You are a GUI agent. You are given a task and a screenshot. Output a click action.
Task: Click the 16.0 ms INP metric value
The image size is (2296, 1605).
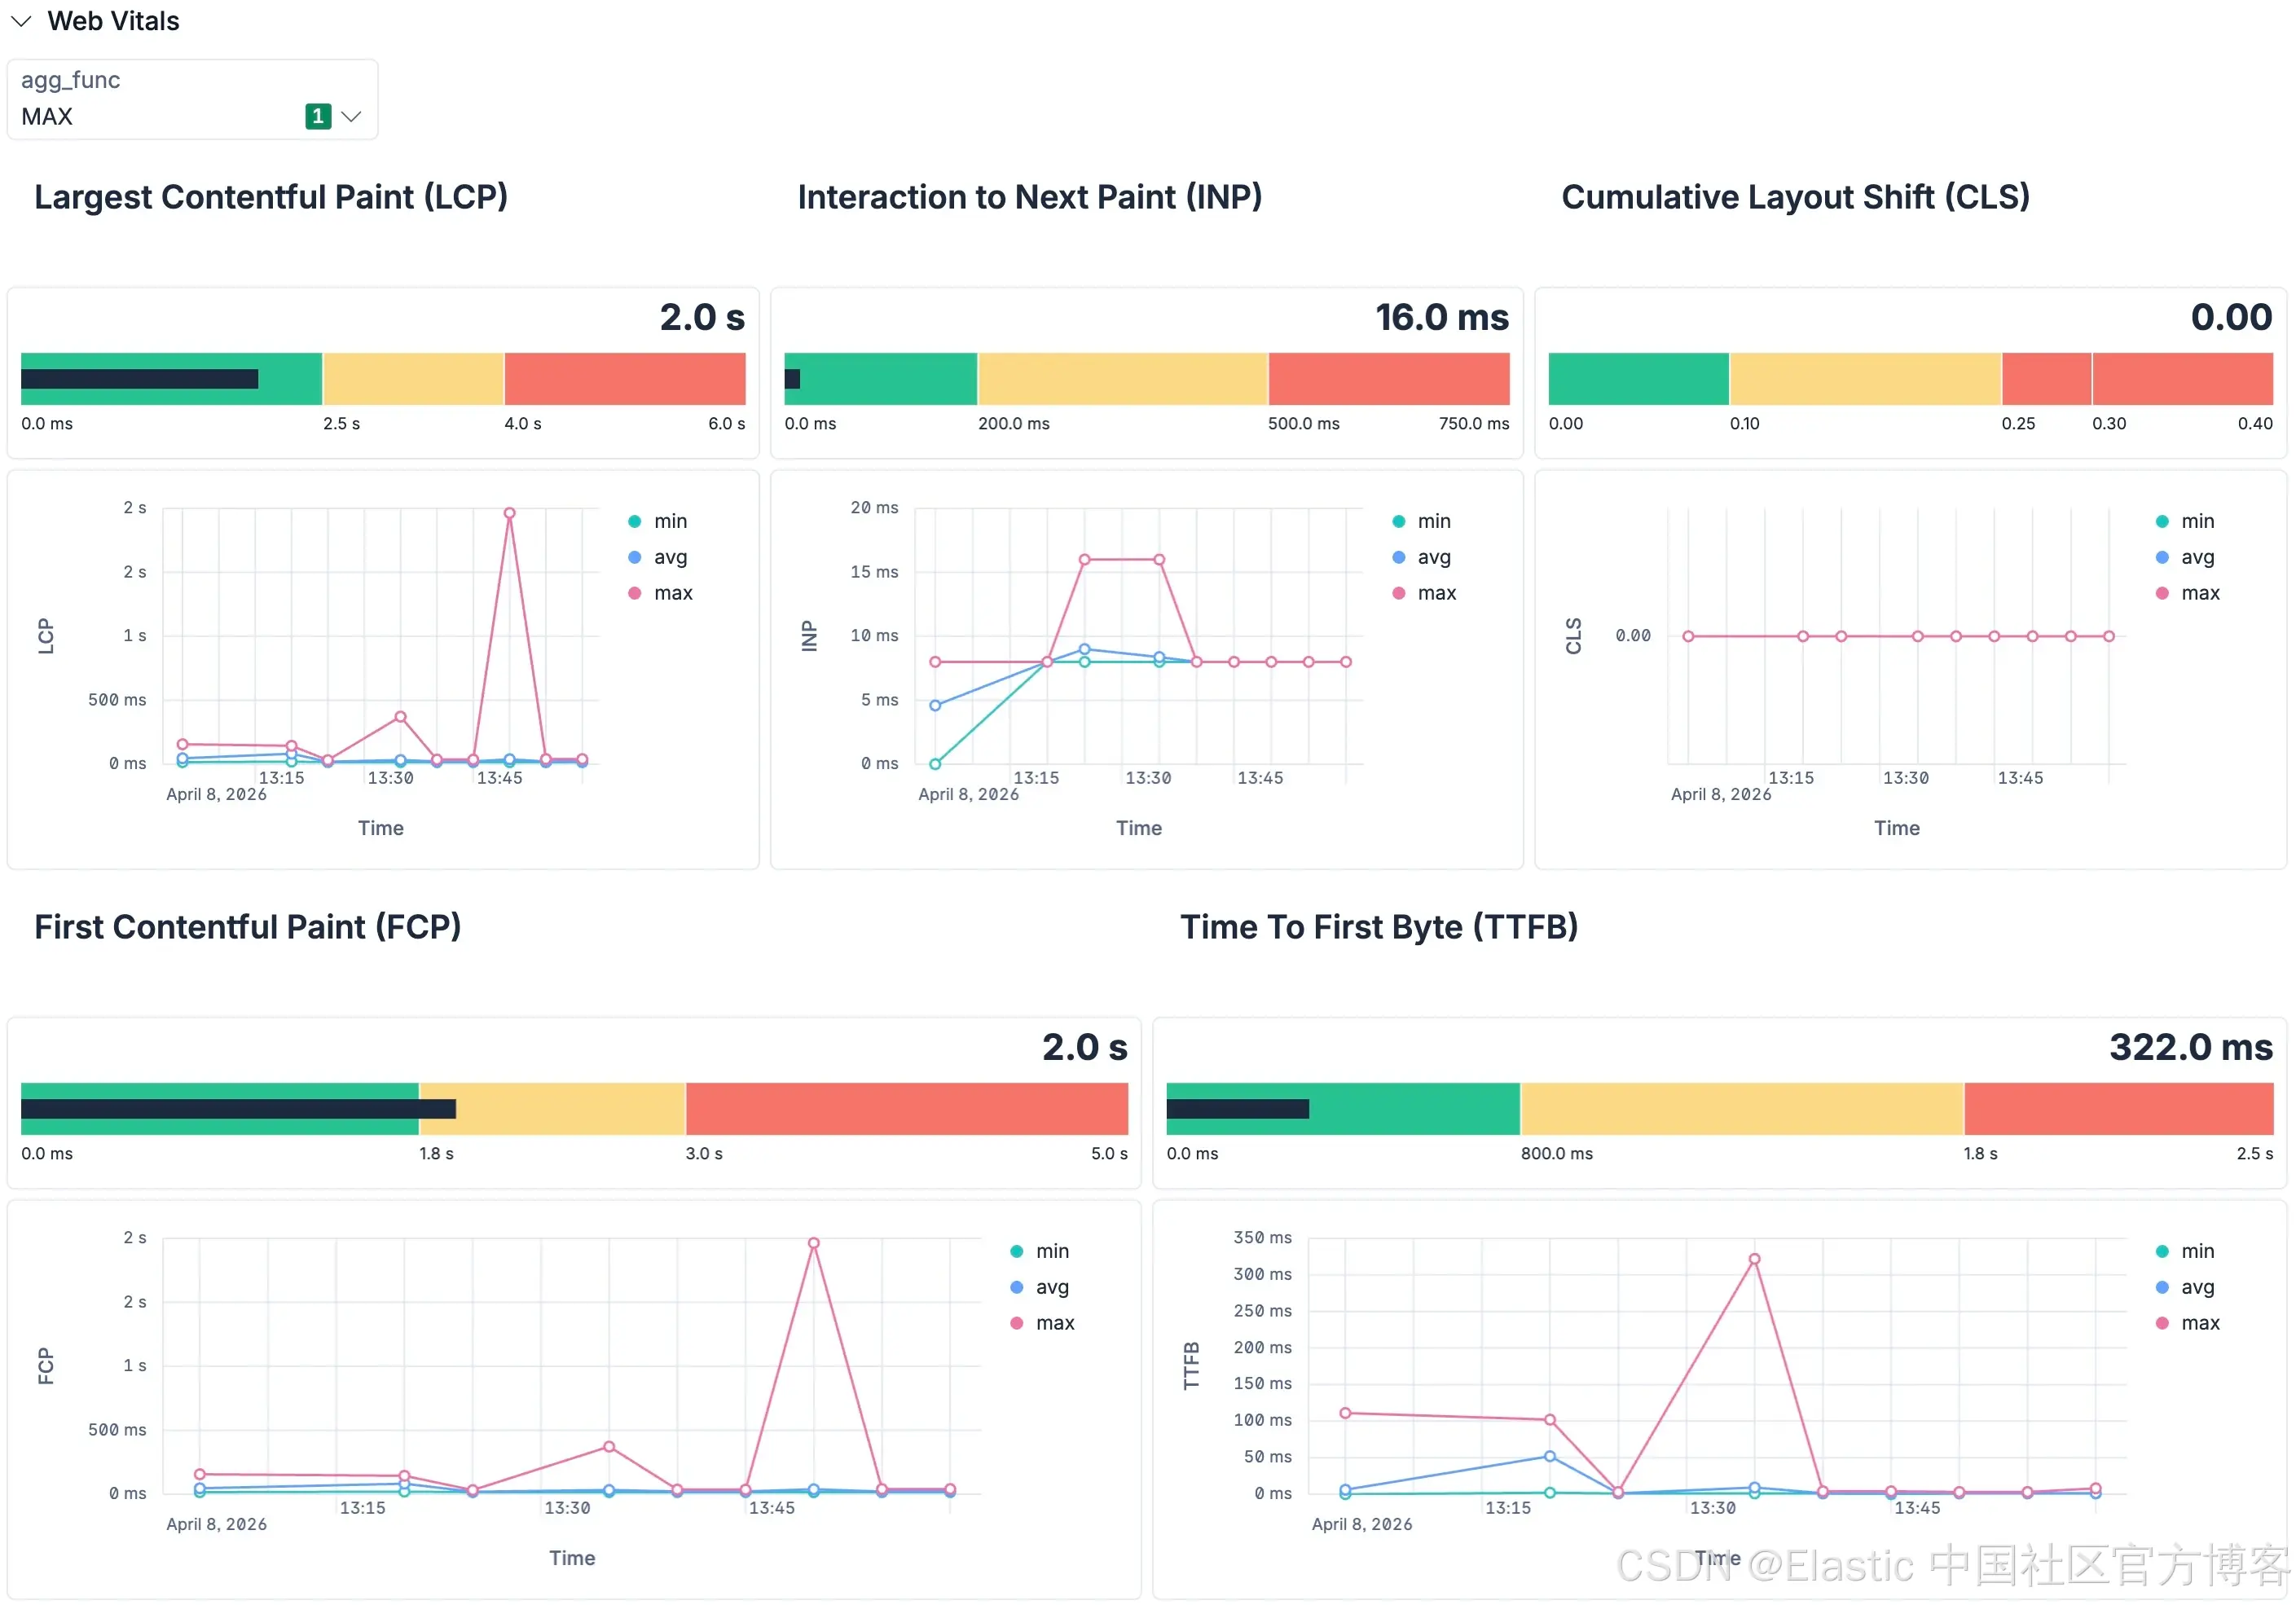[x=1441, y=317]
